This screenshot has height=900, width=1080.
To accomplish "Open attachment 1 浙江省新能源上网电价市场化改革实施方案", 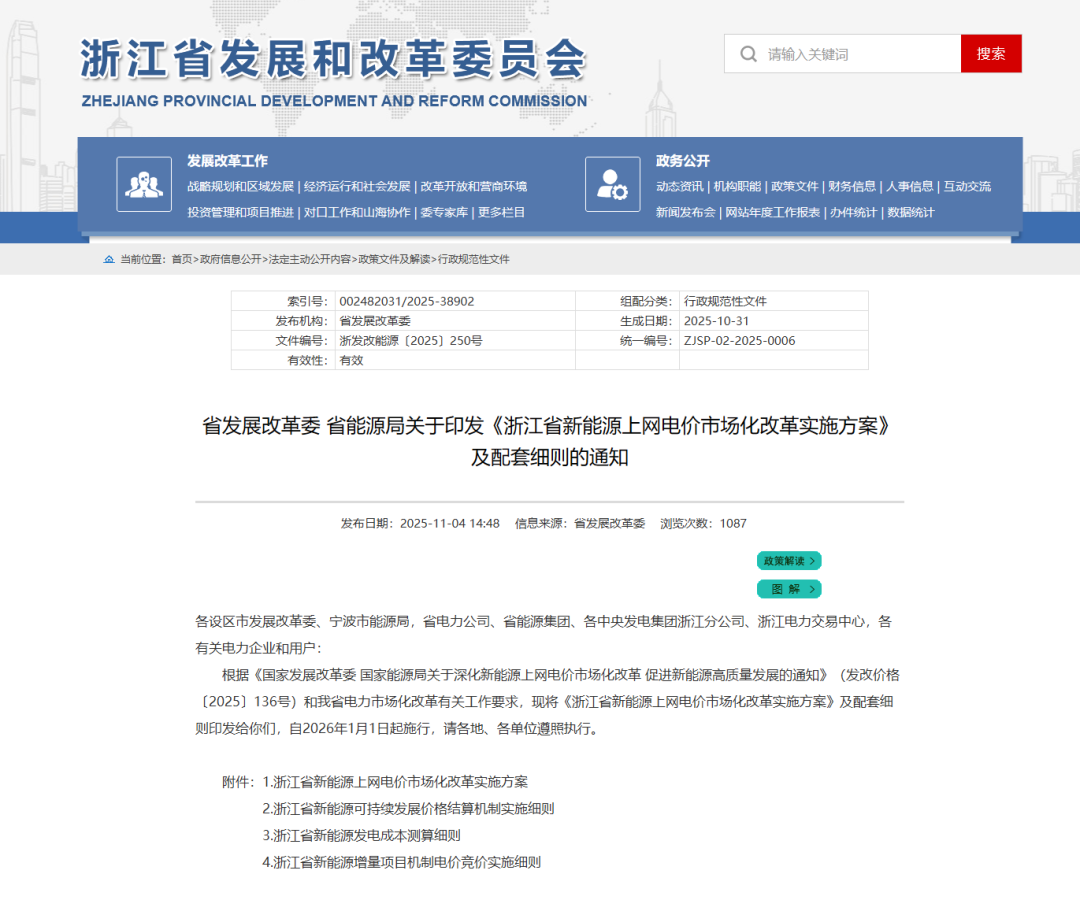I will point(400,782).
